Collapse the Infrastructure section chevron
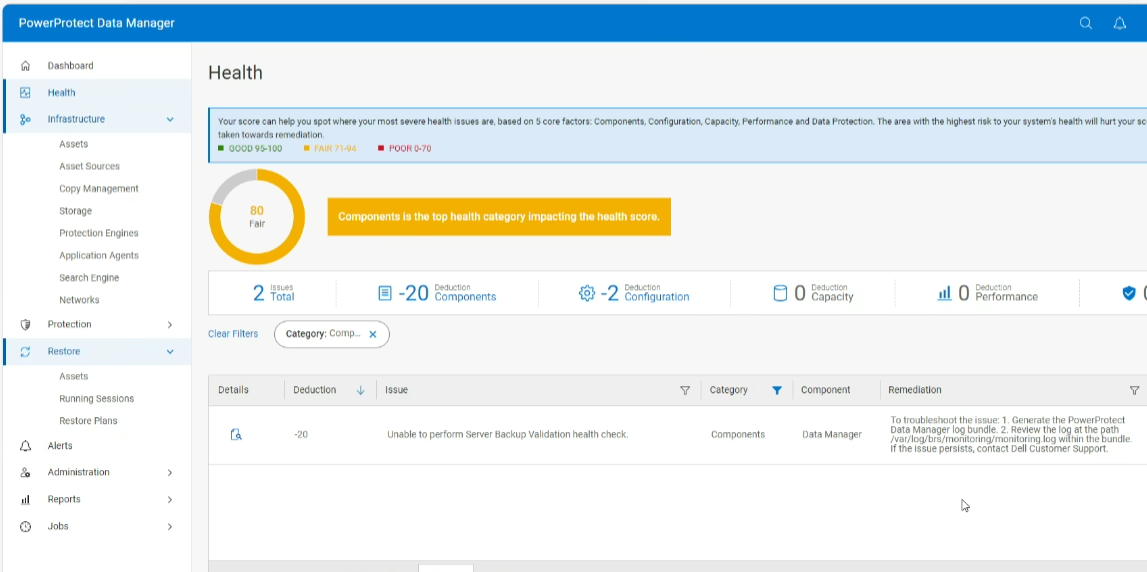Screen dimensions: 1147x572 (x=170, y=119)
